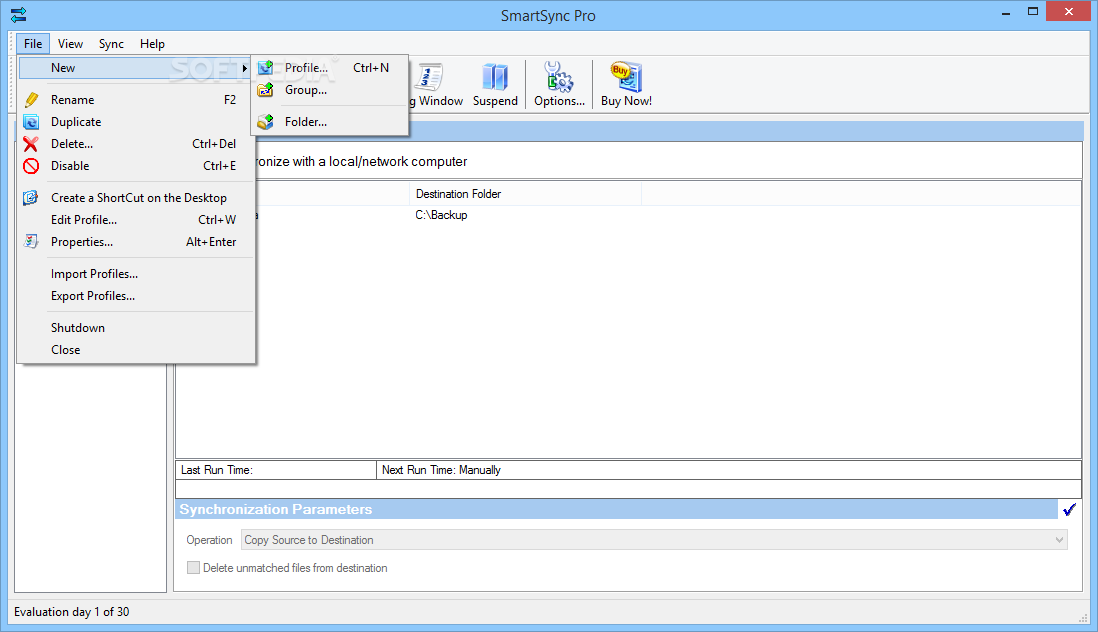This screenshot has height=632, width=1098.
Task: Click the Create ShortCut icon
Action: pos(31,198)
